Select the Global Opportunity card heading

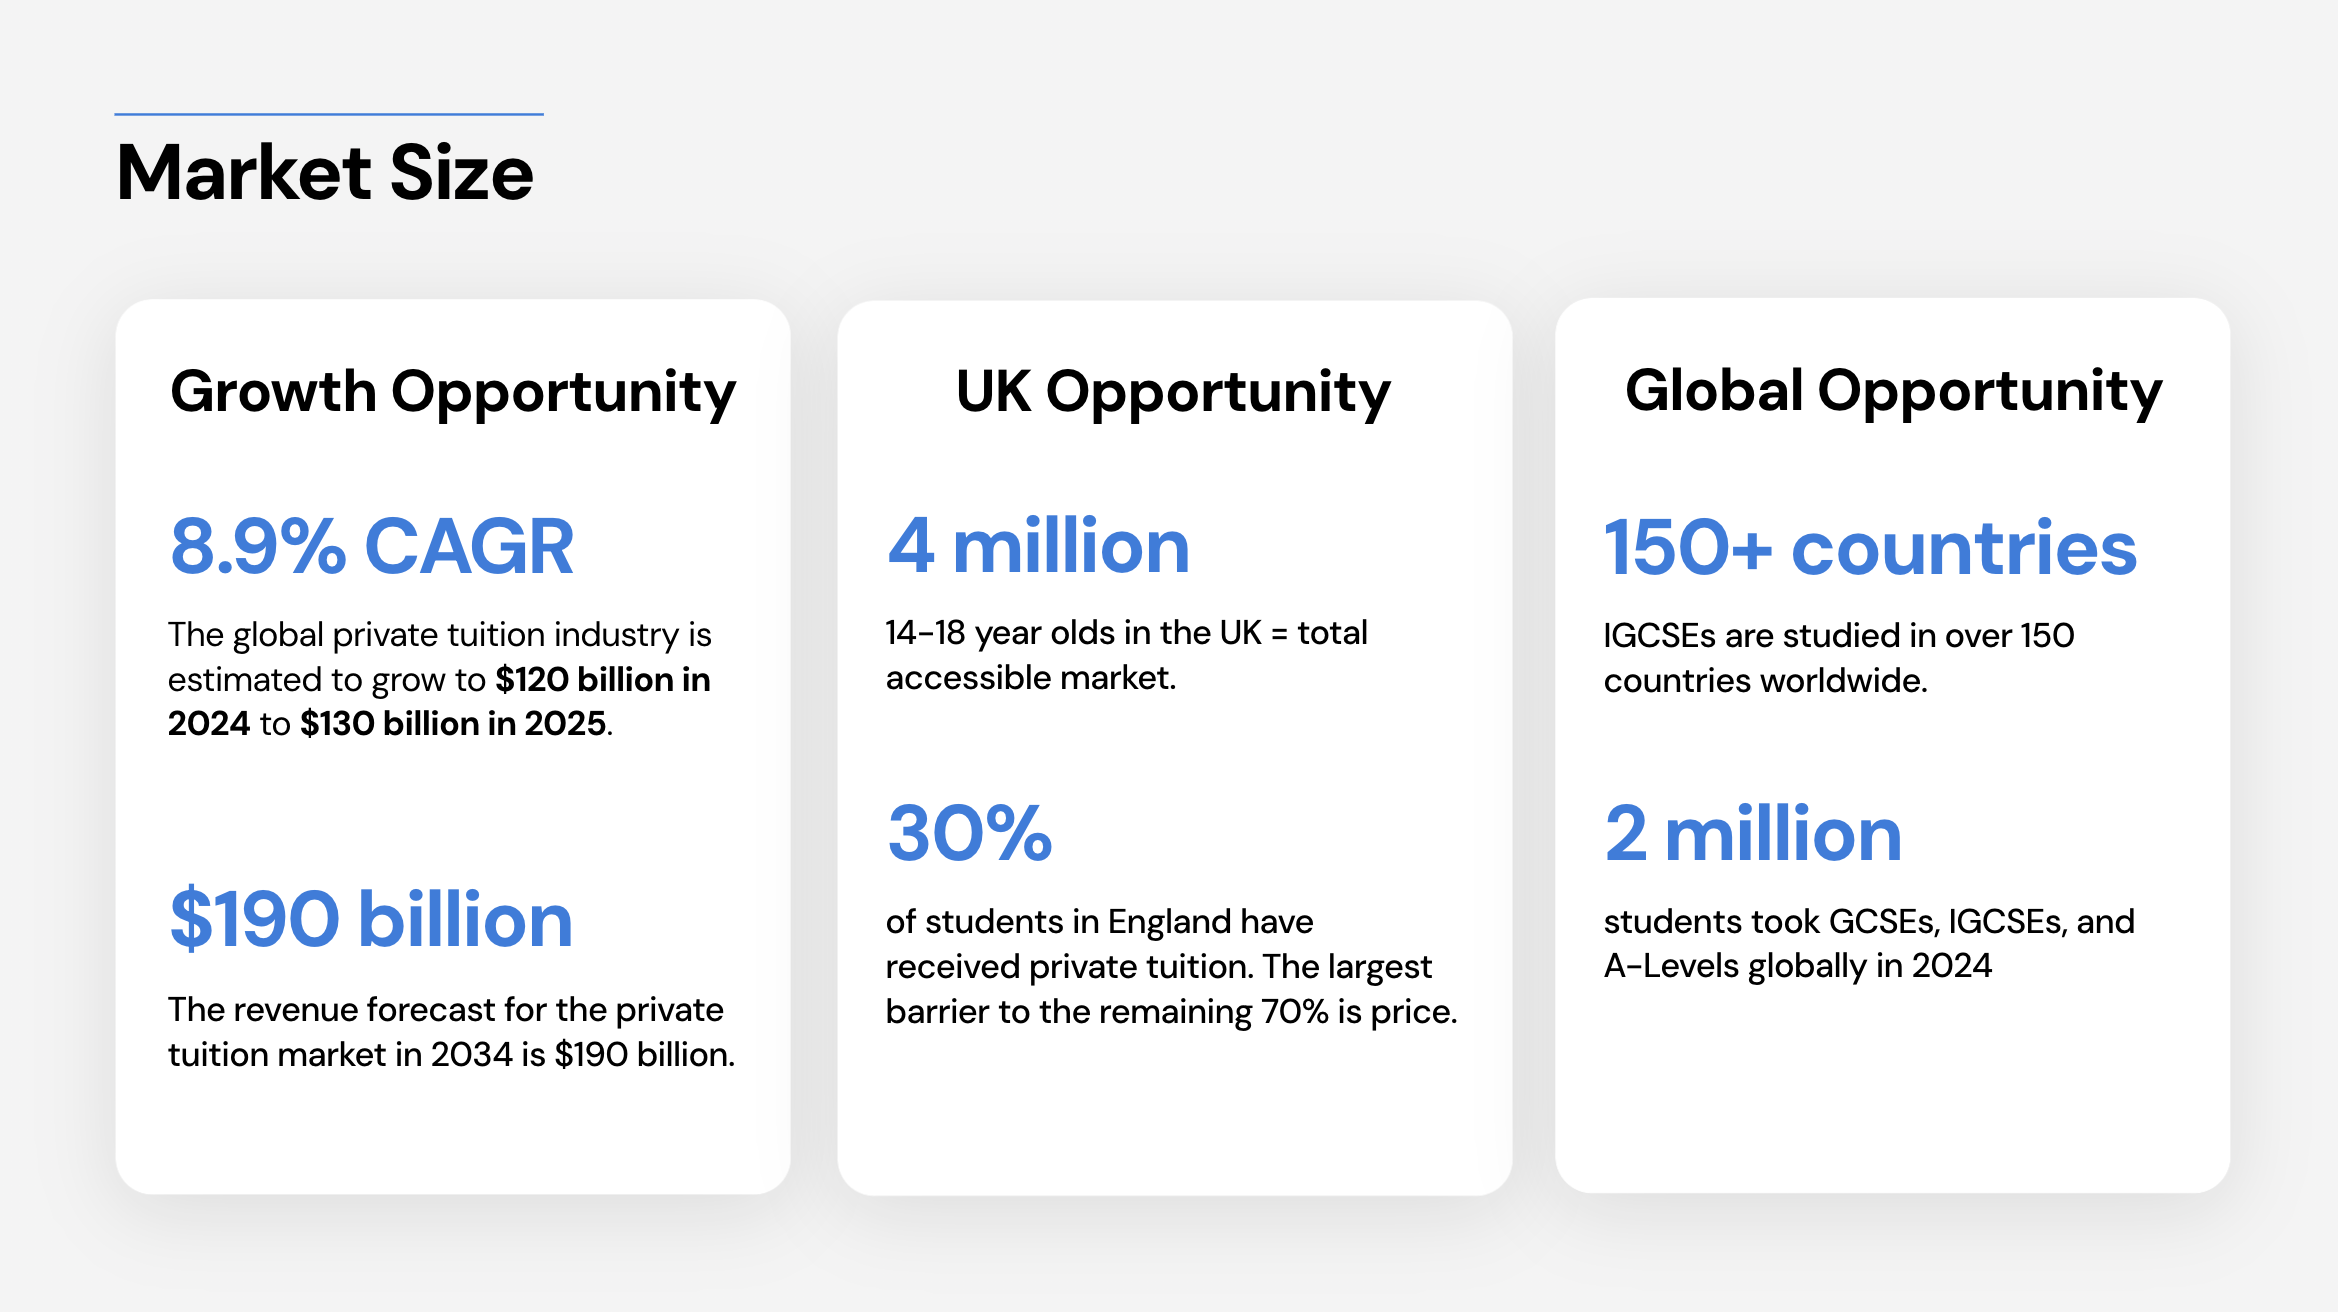(1893, 391)
